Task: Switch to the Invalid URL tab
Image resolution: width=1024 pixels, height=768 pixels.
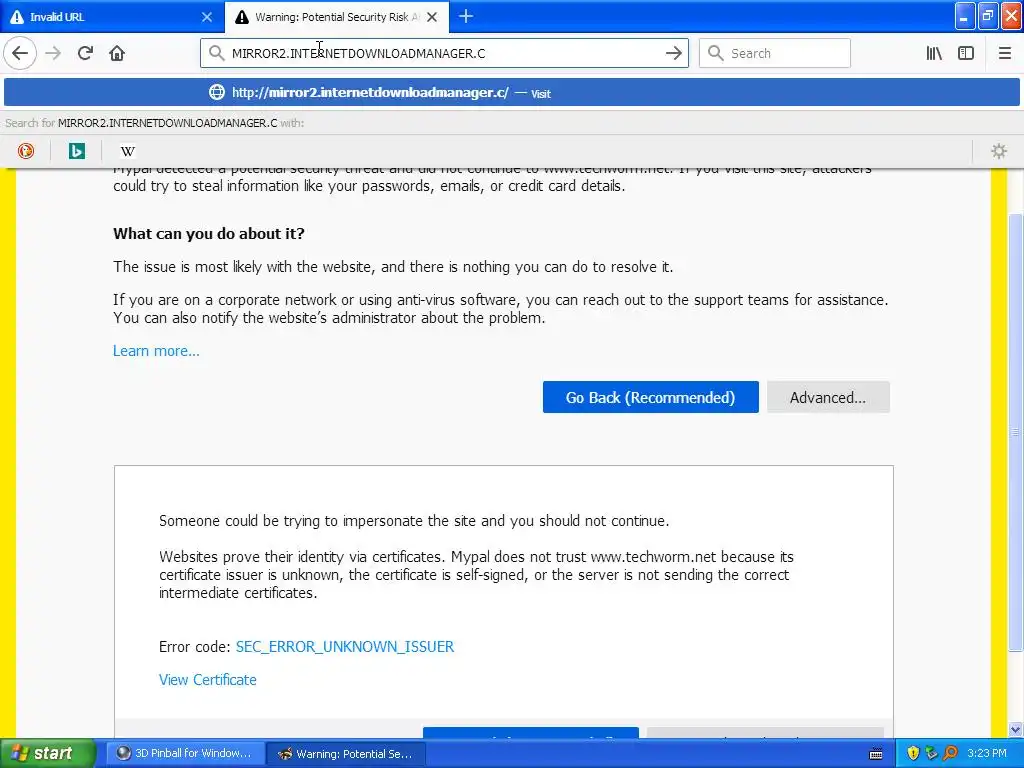Action: (111, 17)
